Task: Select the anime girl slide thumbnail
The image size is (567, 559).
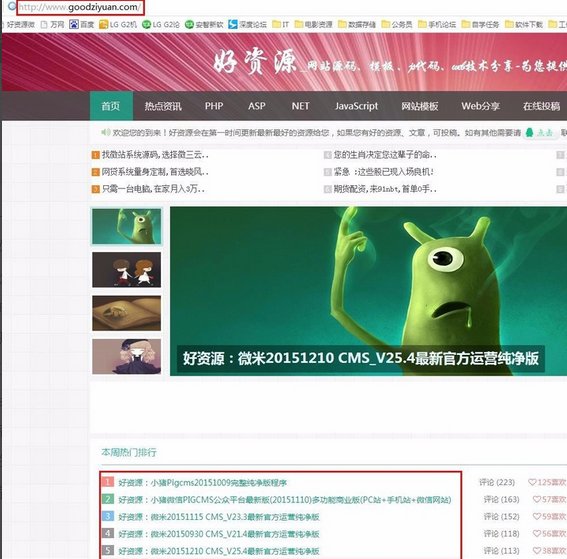Action: tap(127, 357)
